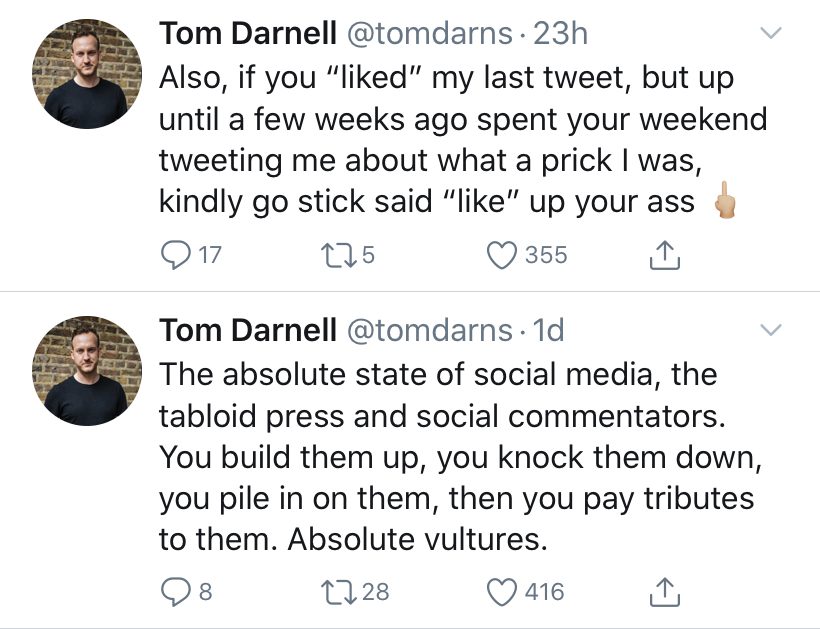This screenshot has width=820, height=629.
Task: Reply to the tweet about "liked" my last tweet
Action: tap(176, 255)
